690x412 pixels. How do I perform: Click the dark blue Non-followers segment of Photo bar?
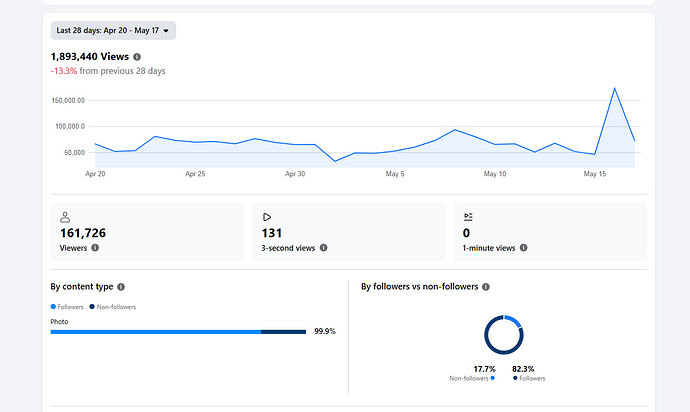[x=283, y=332]
